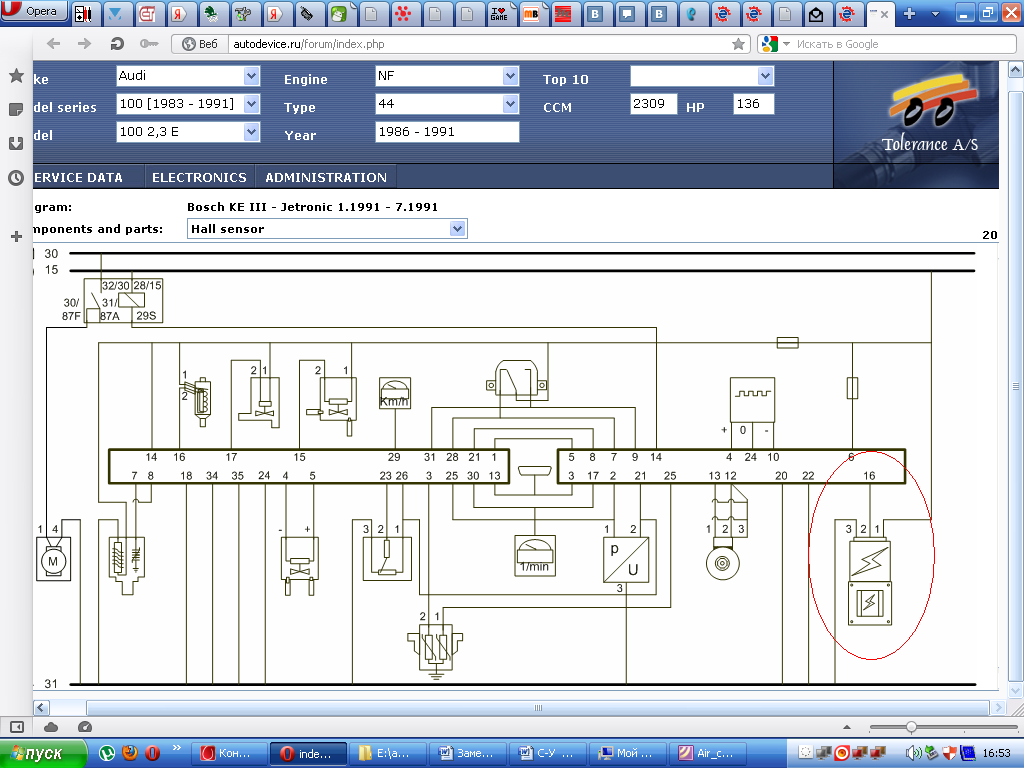This screenshot has width=1024, height=768.
Task: Click the CCM field showing 2309
Action: [x=654, y=104]
